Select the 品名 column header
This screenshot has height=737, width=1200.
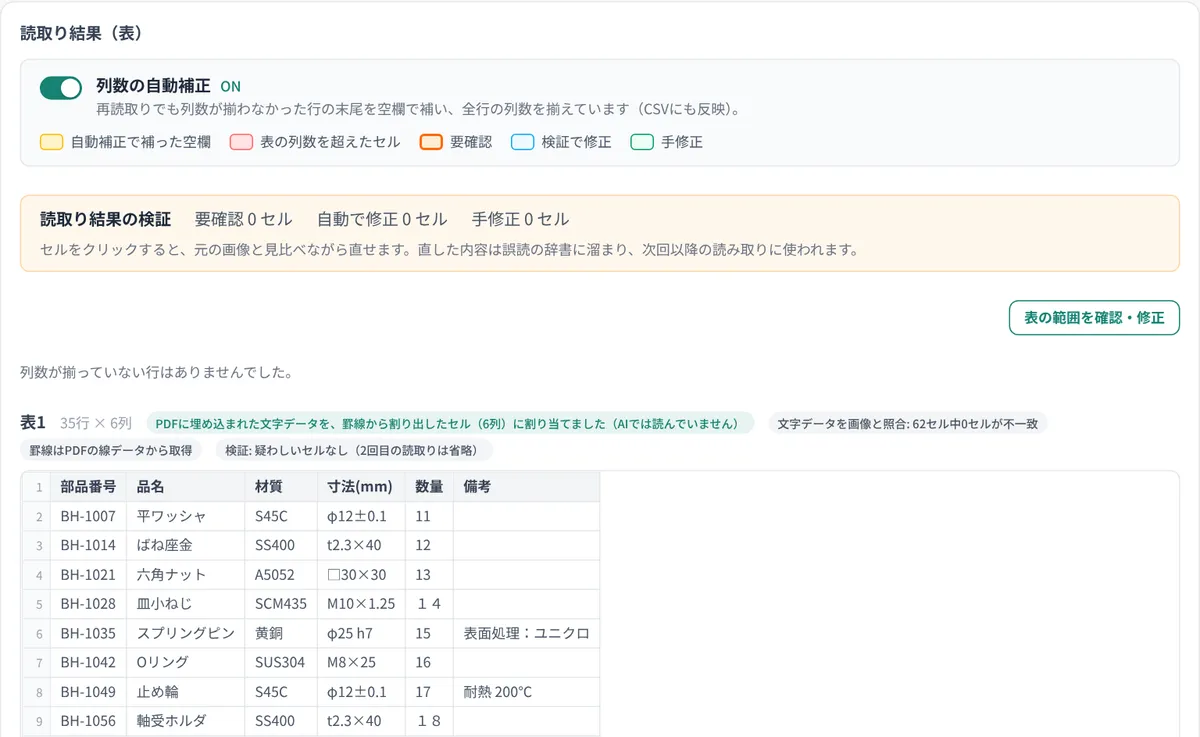185,487
